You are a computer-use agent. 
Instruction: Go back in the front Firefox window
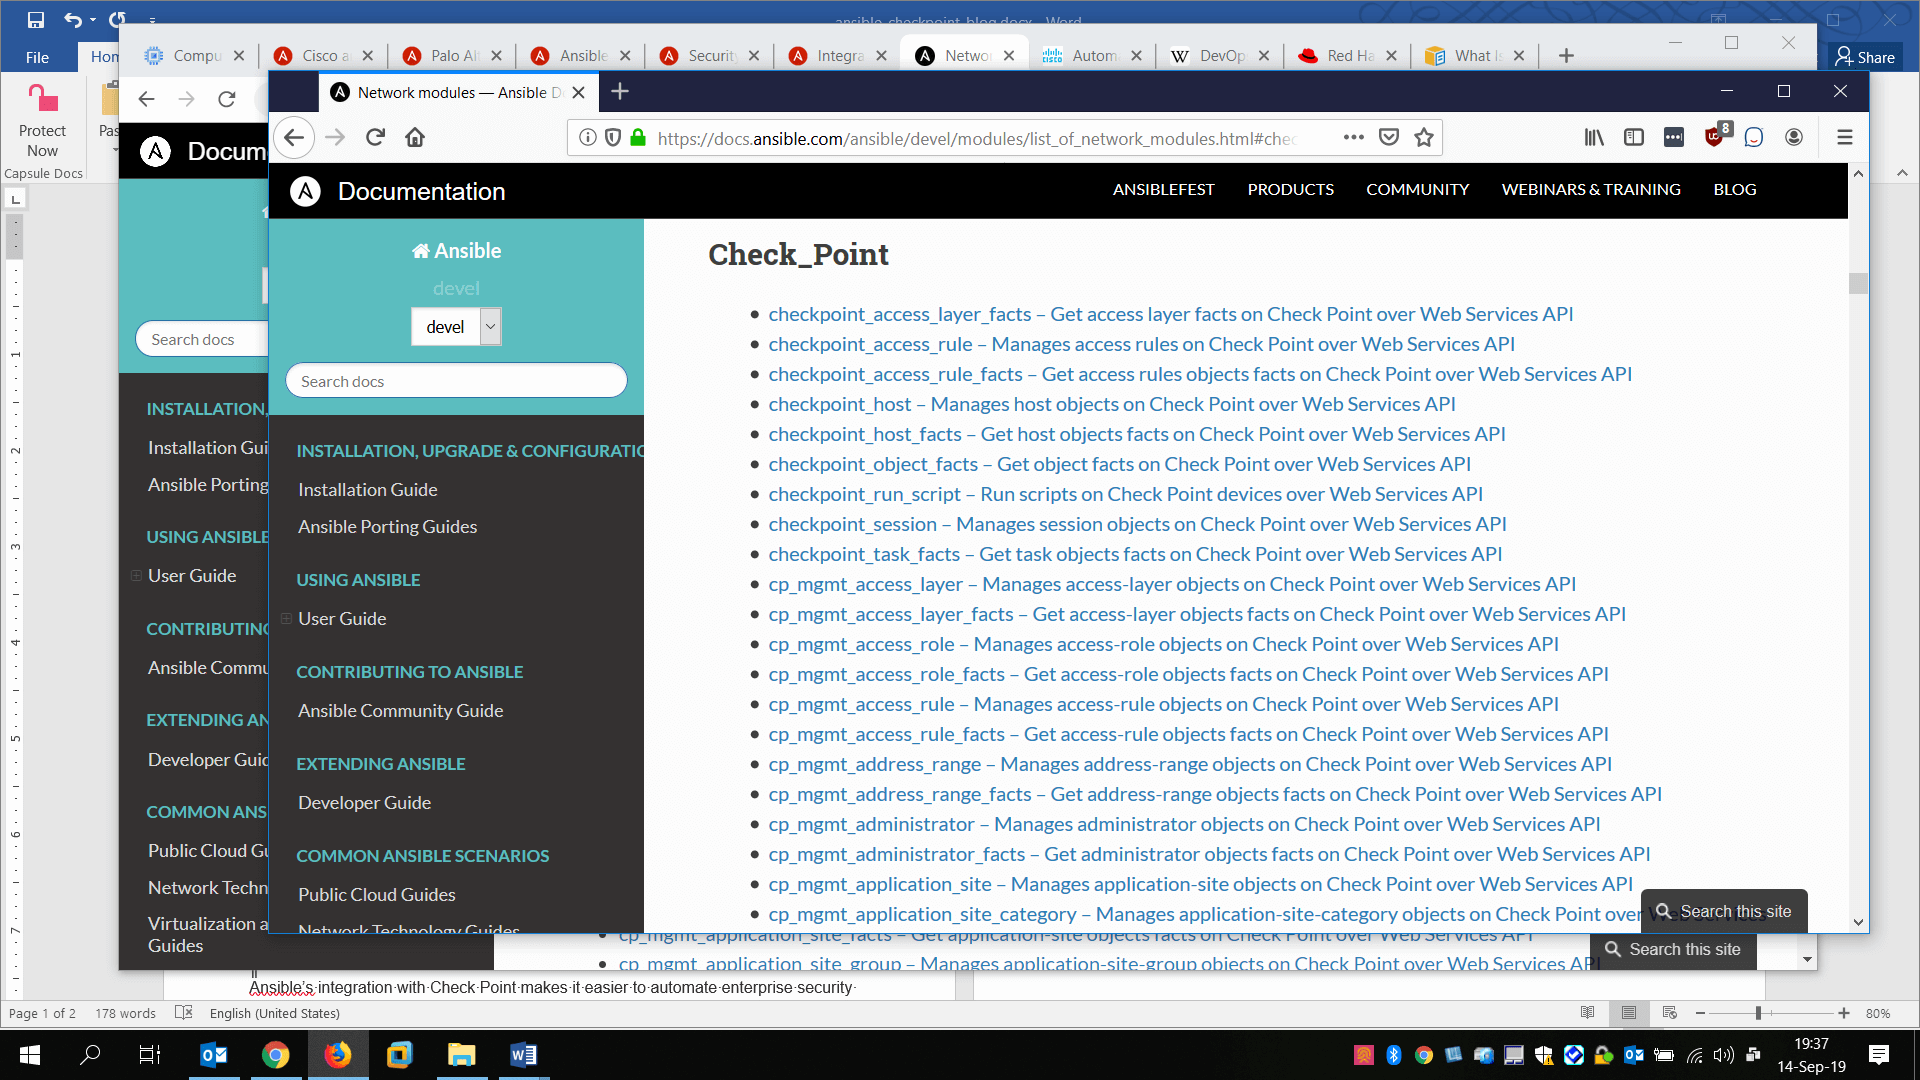point(294,138)
